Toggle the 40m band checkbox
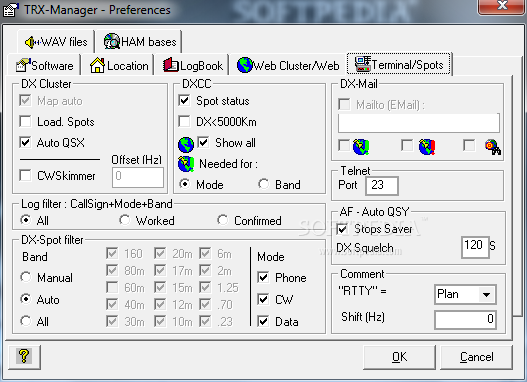Viewport: 527px width, 382px height. coord(112,304)
